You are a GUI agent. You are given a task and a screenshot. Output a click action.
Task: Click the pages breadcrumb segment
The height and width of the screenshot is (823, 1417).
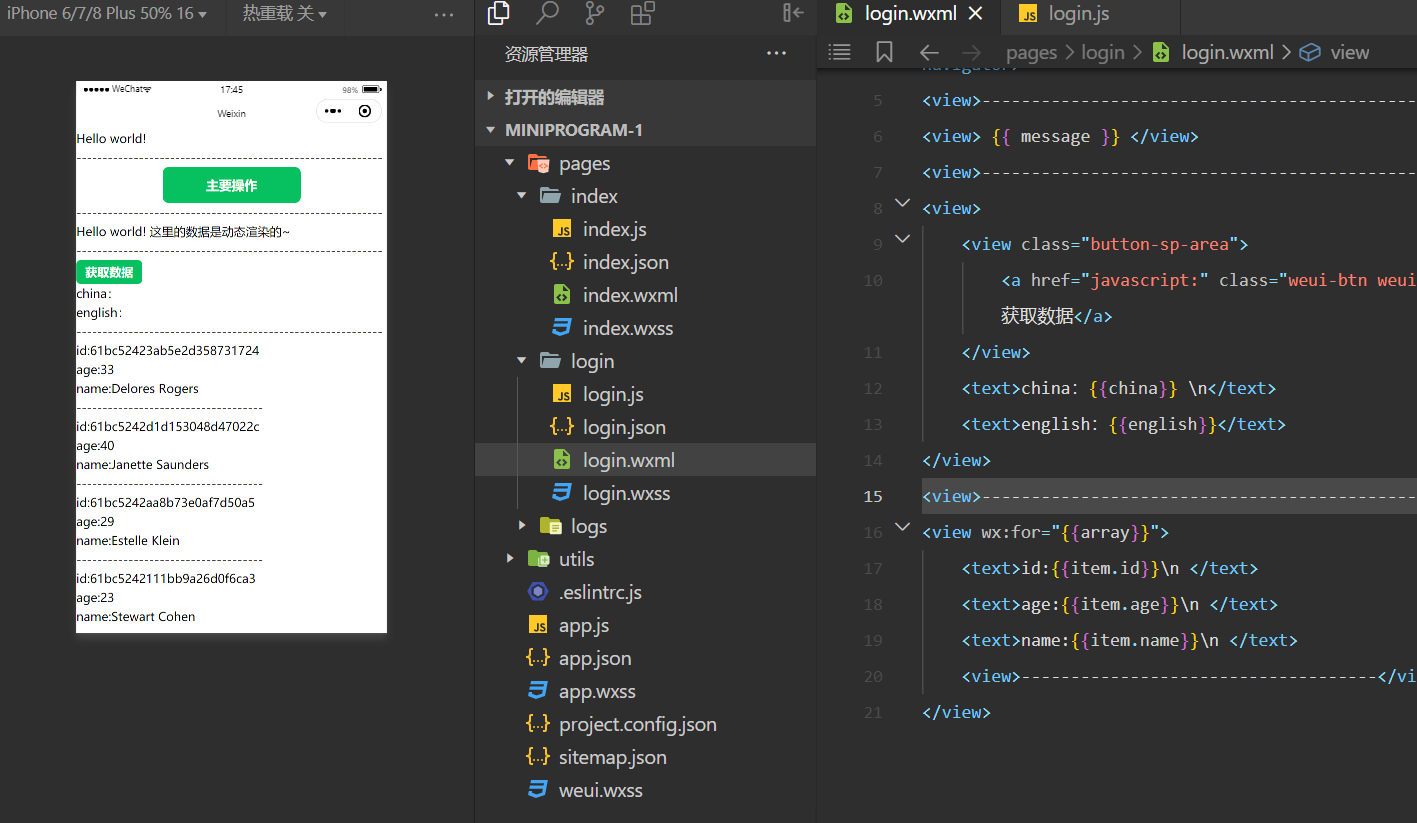(x=1031, y=53)
